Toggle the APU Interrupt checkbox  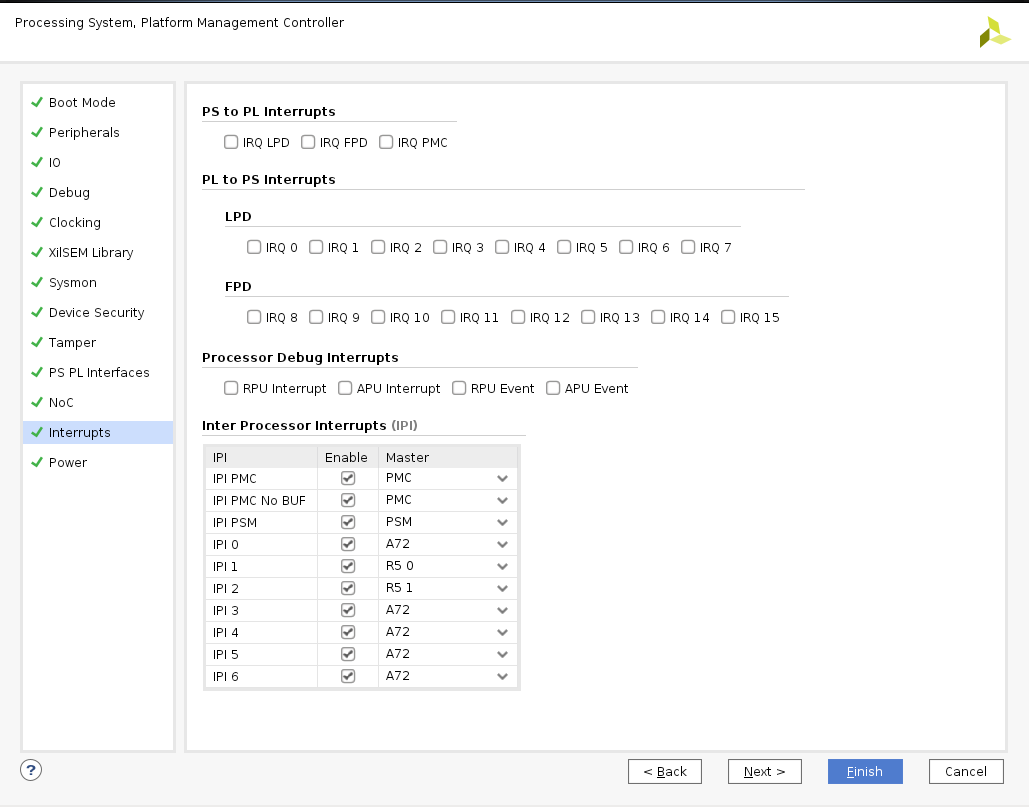click(x=345, y=389)
